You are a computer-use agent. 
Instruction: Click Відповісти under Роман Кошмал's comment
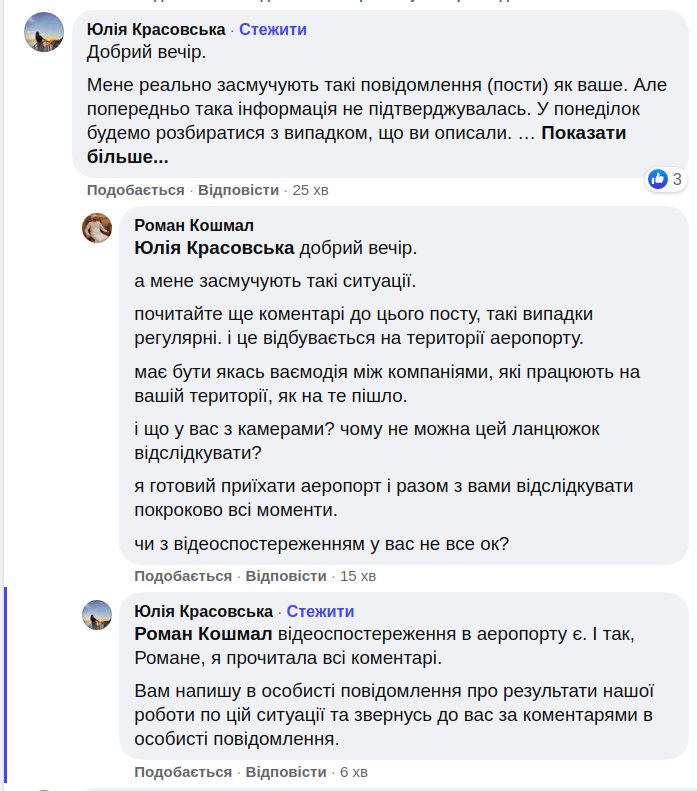(286, 576)
